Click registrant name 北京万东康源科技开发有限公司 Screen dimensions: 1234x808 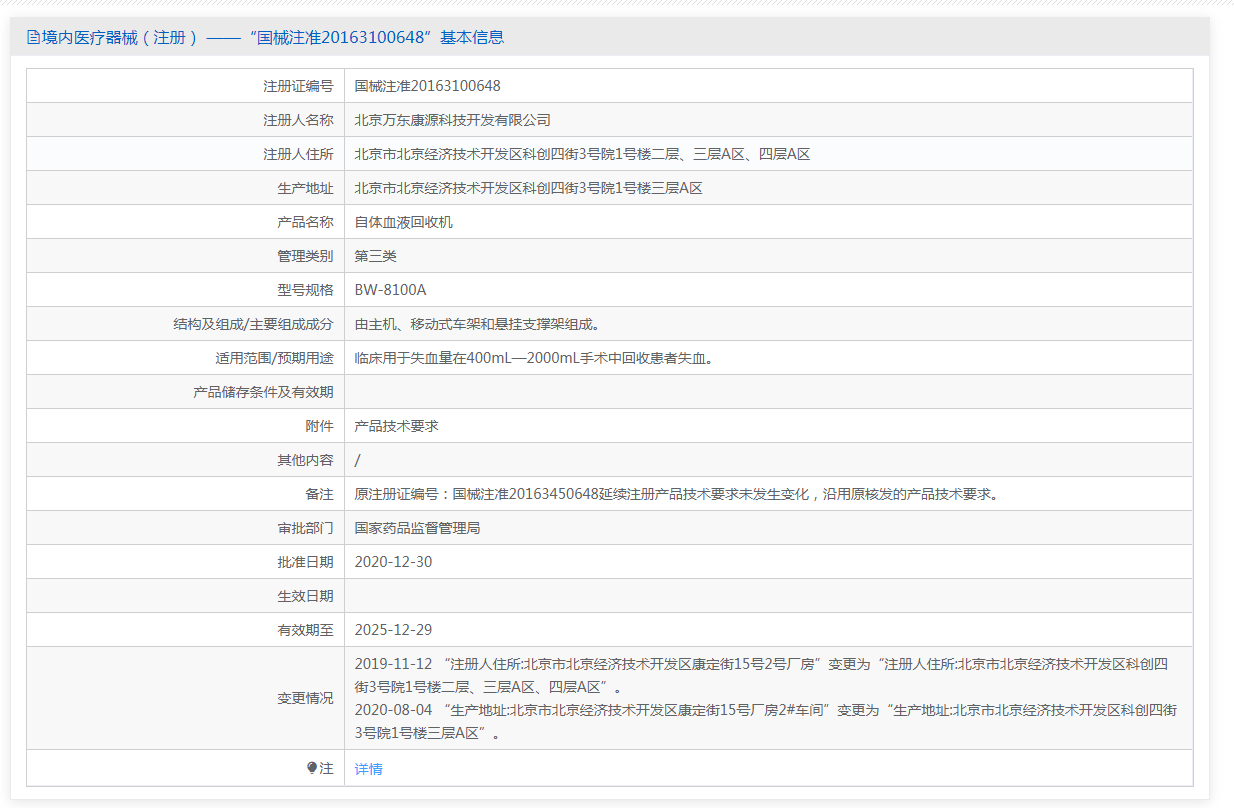pyautogui.click(x=452, y=120)
